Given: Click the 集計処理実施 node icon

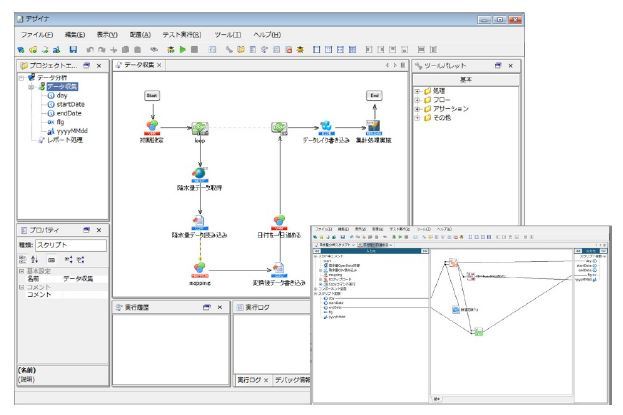Looking at the screenshot, I should coord(373,126).
